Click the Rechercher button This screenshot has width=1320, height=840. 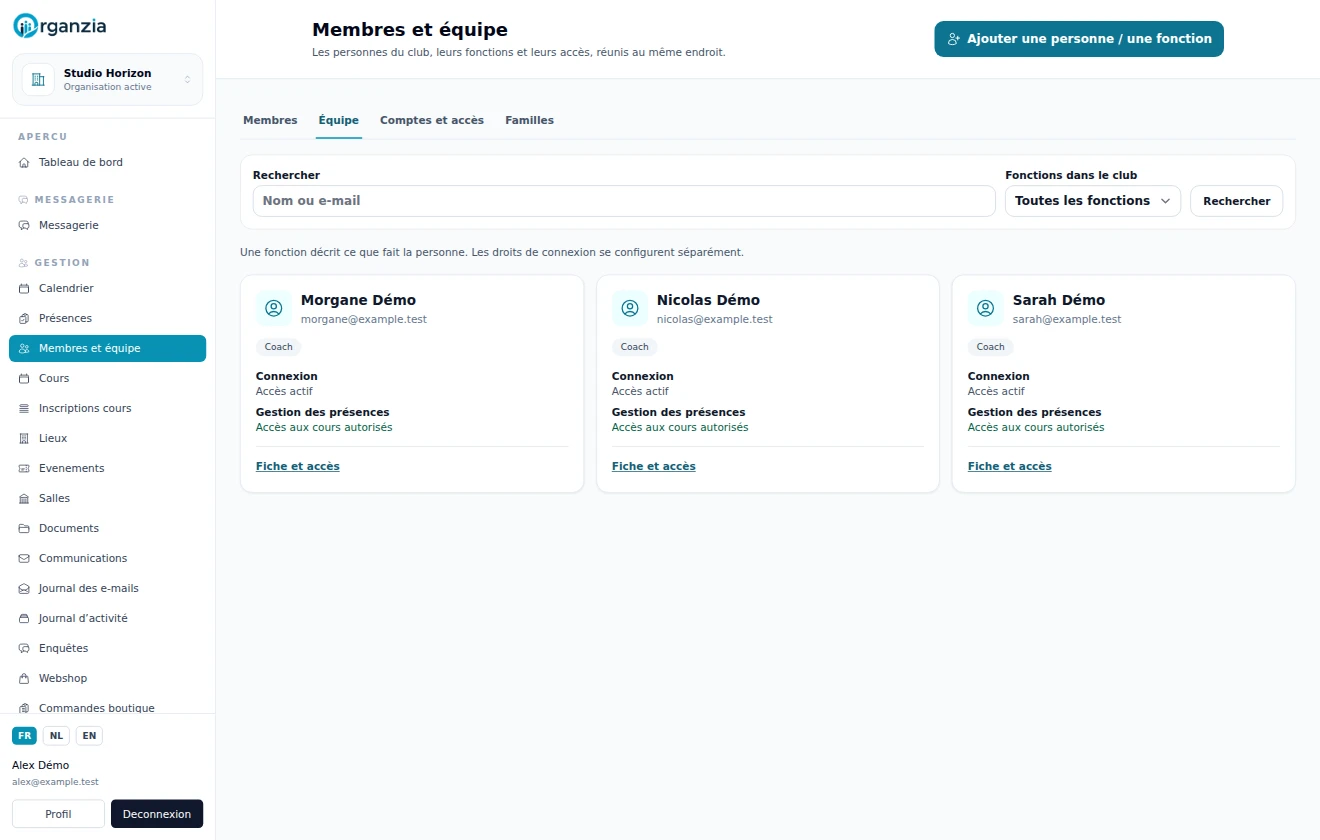pos(1236,201)
